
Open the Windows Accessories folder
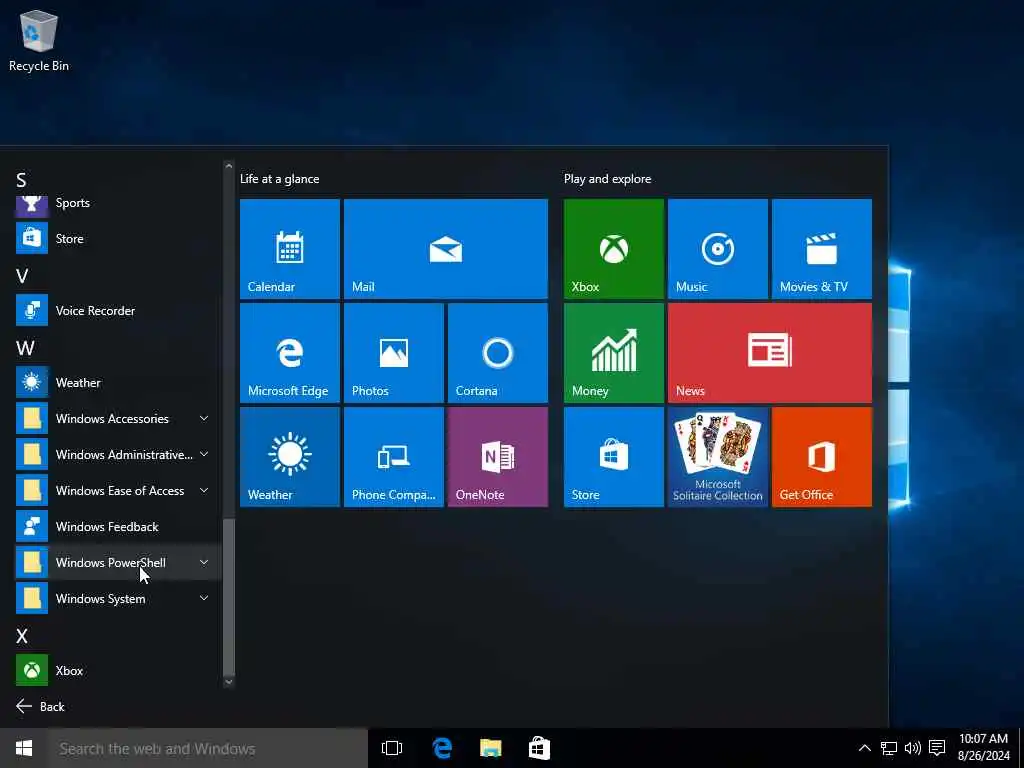118,419
